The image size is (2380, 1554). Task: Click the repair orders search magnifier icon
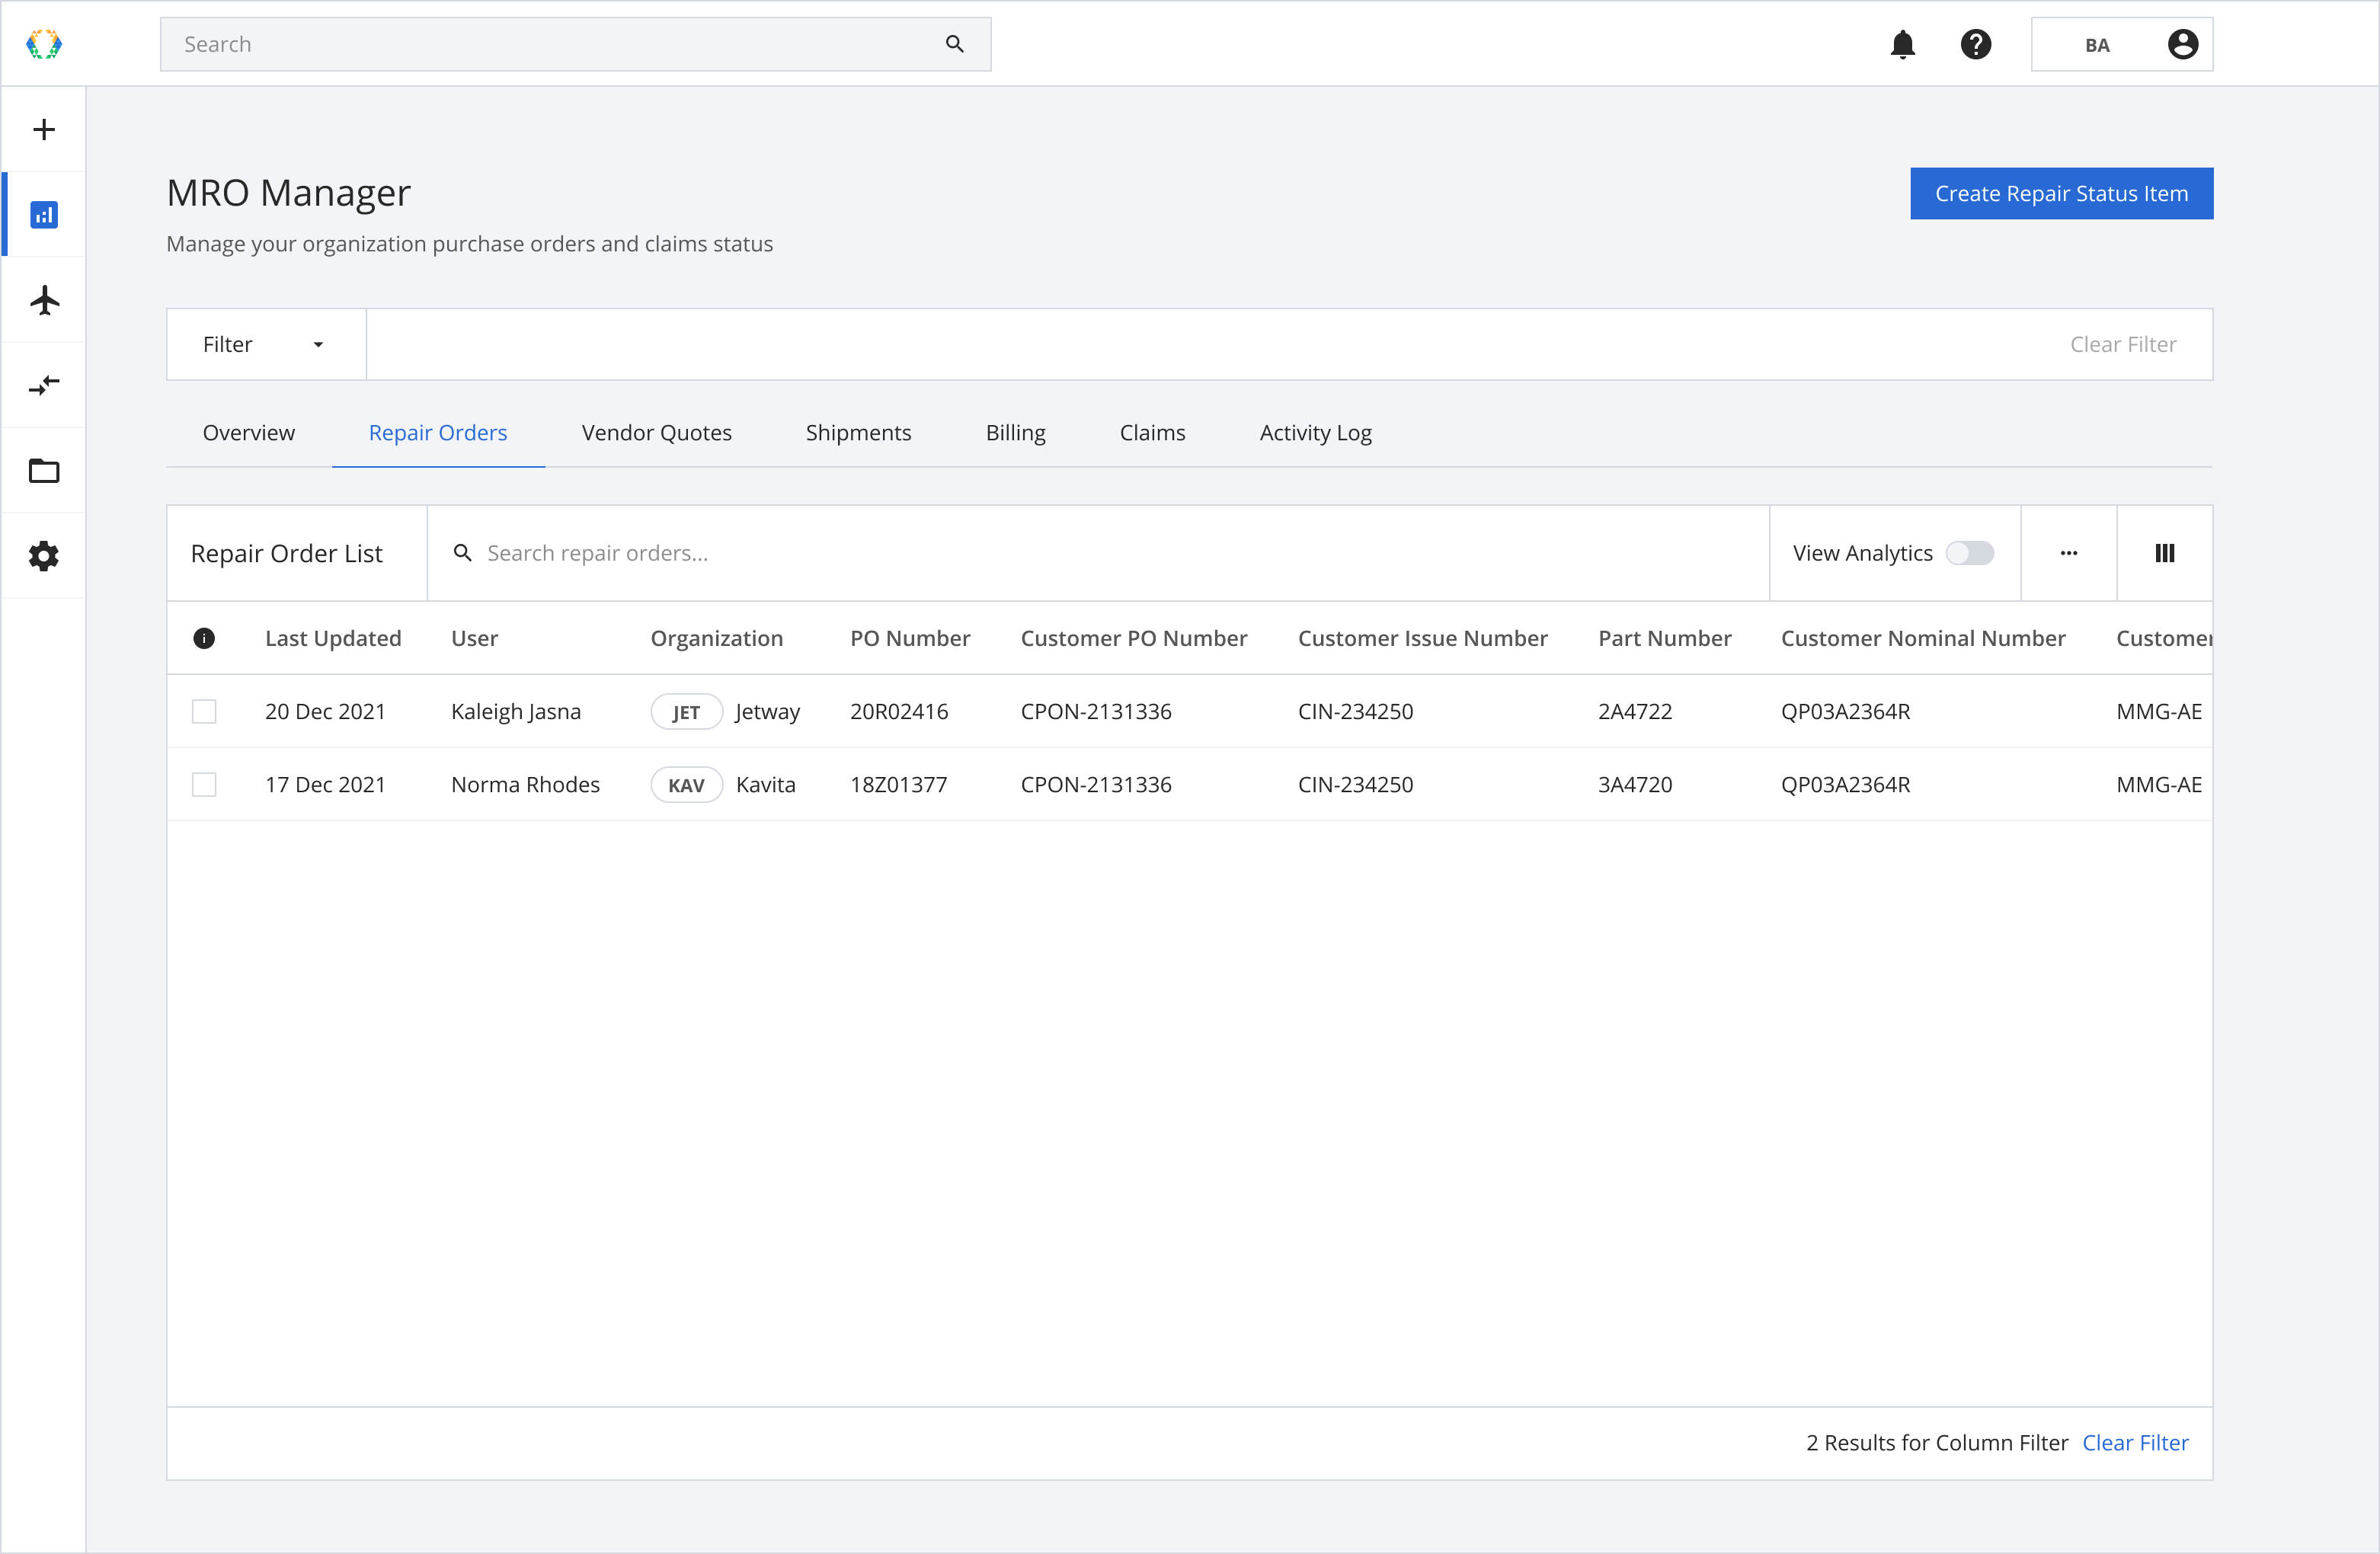[462, 553]
